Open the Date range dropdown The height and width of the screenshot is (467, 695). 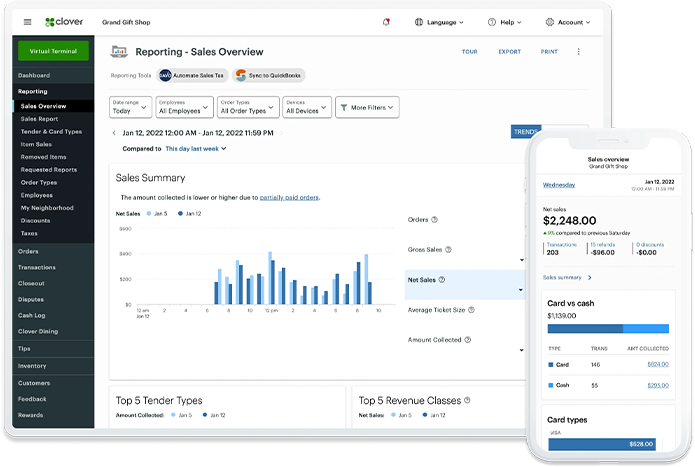(131, 107)
